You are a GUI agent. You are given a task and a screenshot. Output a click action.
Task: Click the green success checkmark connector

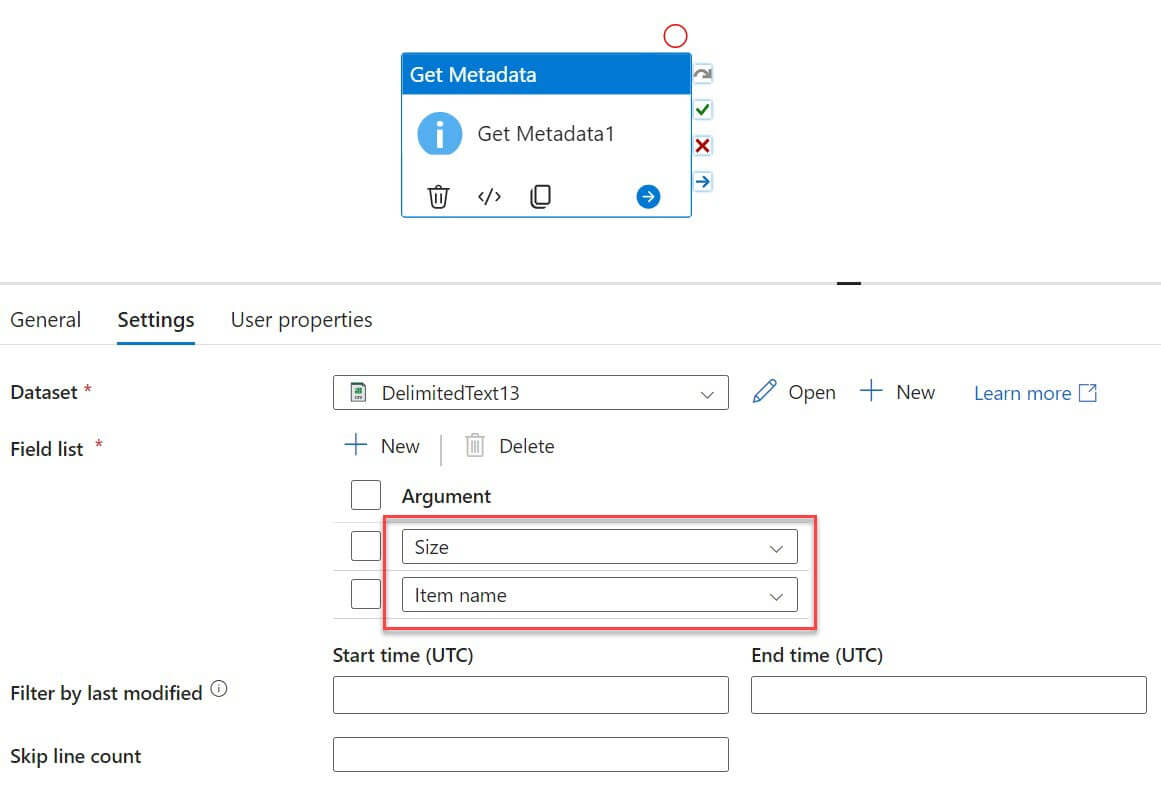pos(703,110)
